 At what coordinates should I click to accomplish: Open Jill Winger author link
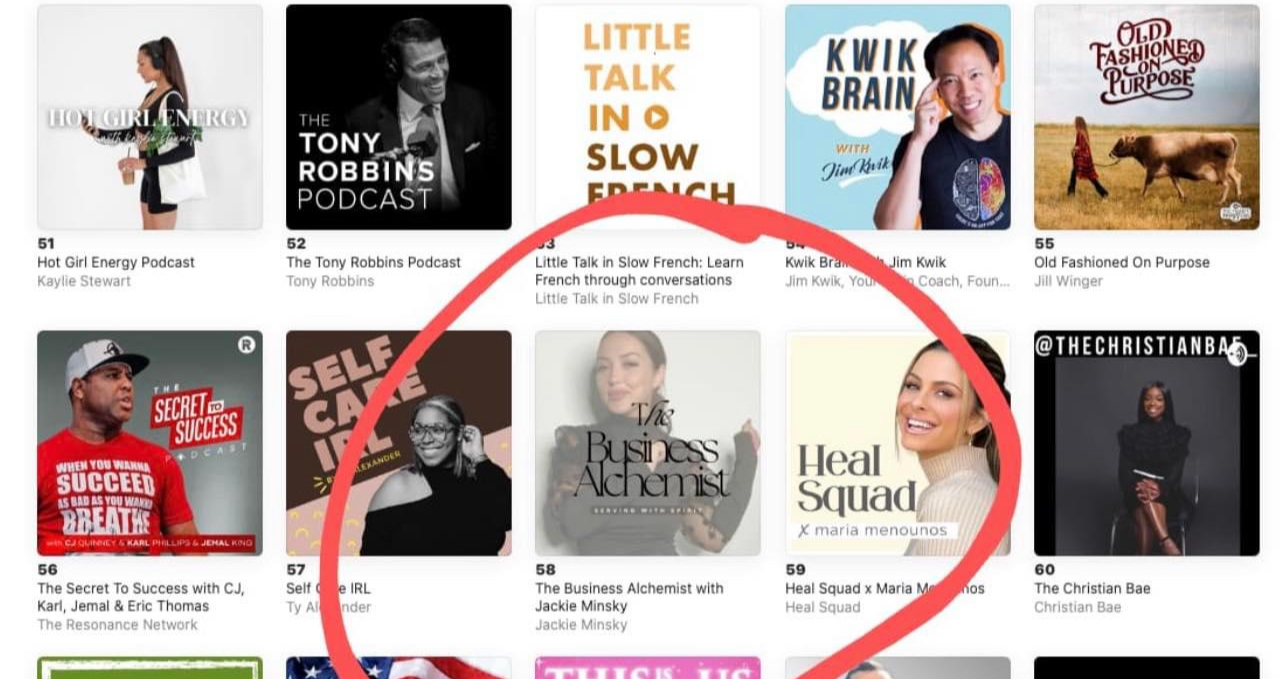tap(1068, 281)
